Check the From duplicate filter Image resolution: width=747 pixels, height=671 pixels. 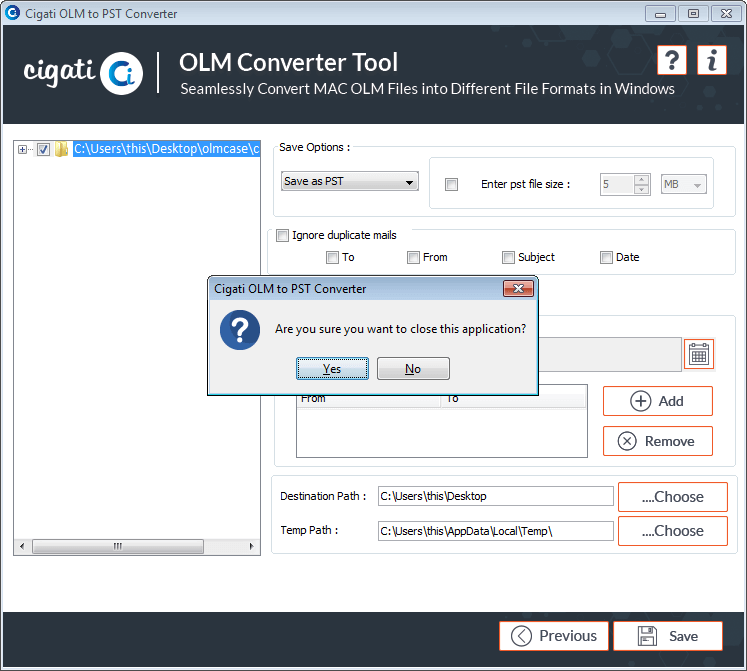pyautogui.click(x=413, y=257)
